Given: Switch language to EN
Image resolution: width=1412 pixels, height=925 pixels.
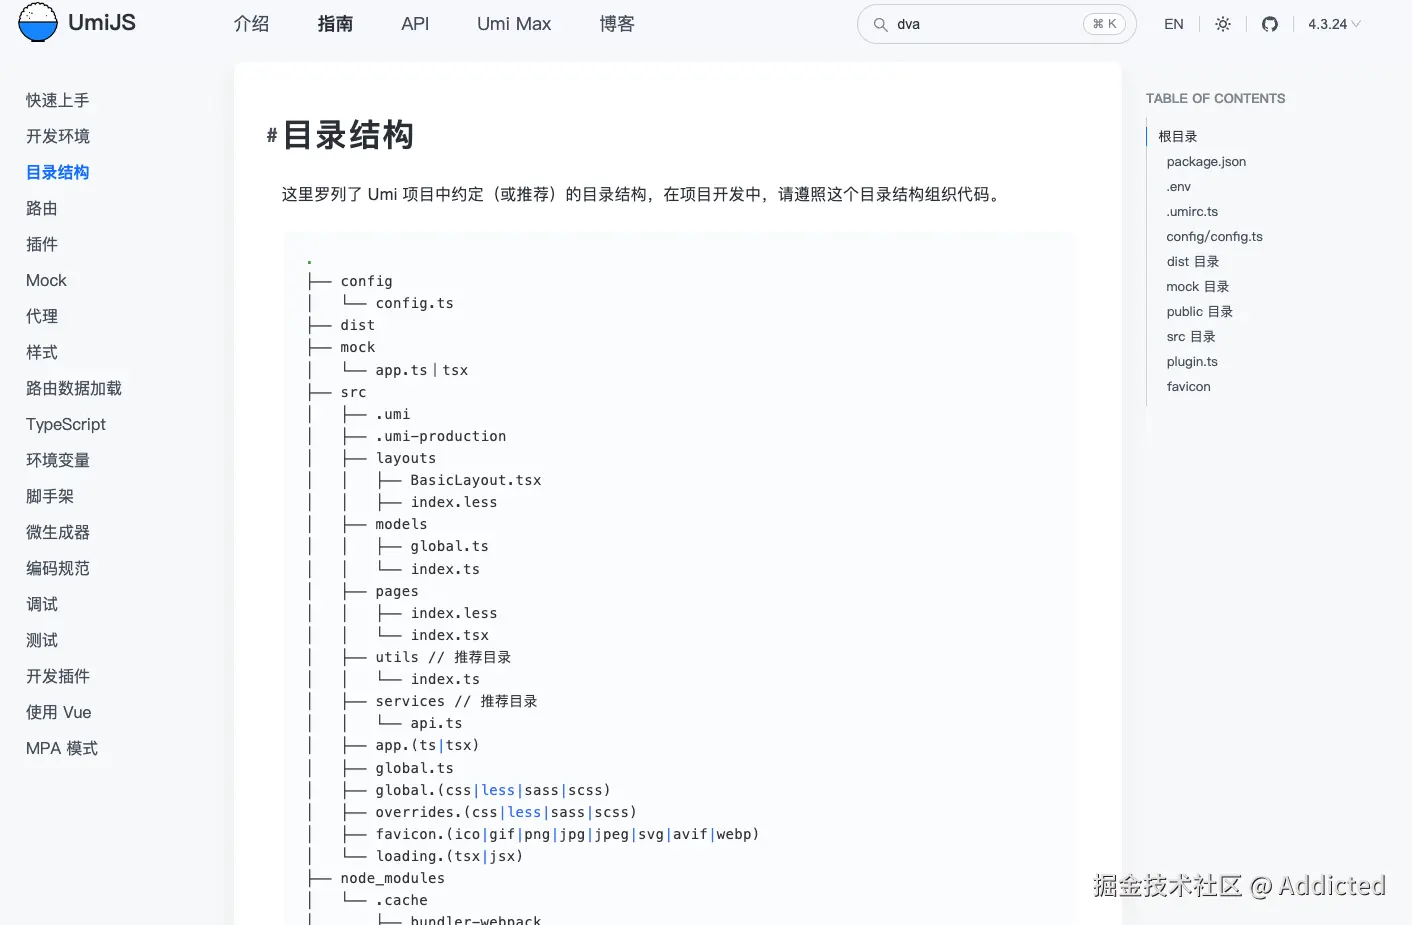Looking at the screenshot, I should (1174, 24).
